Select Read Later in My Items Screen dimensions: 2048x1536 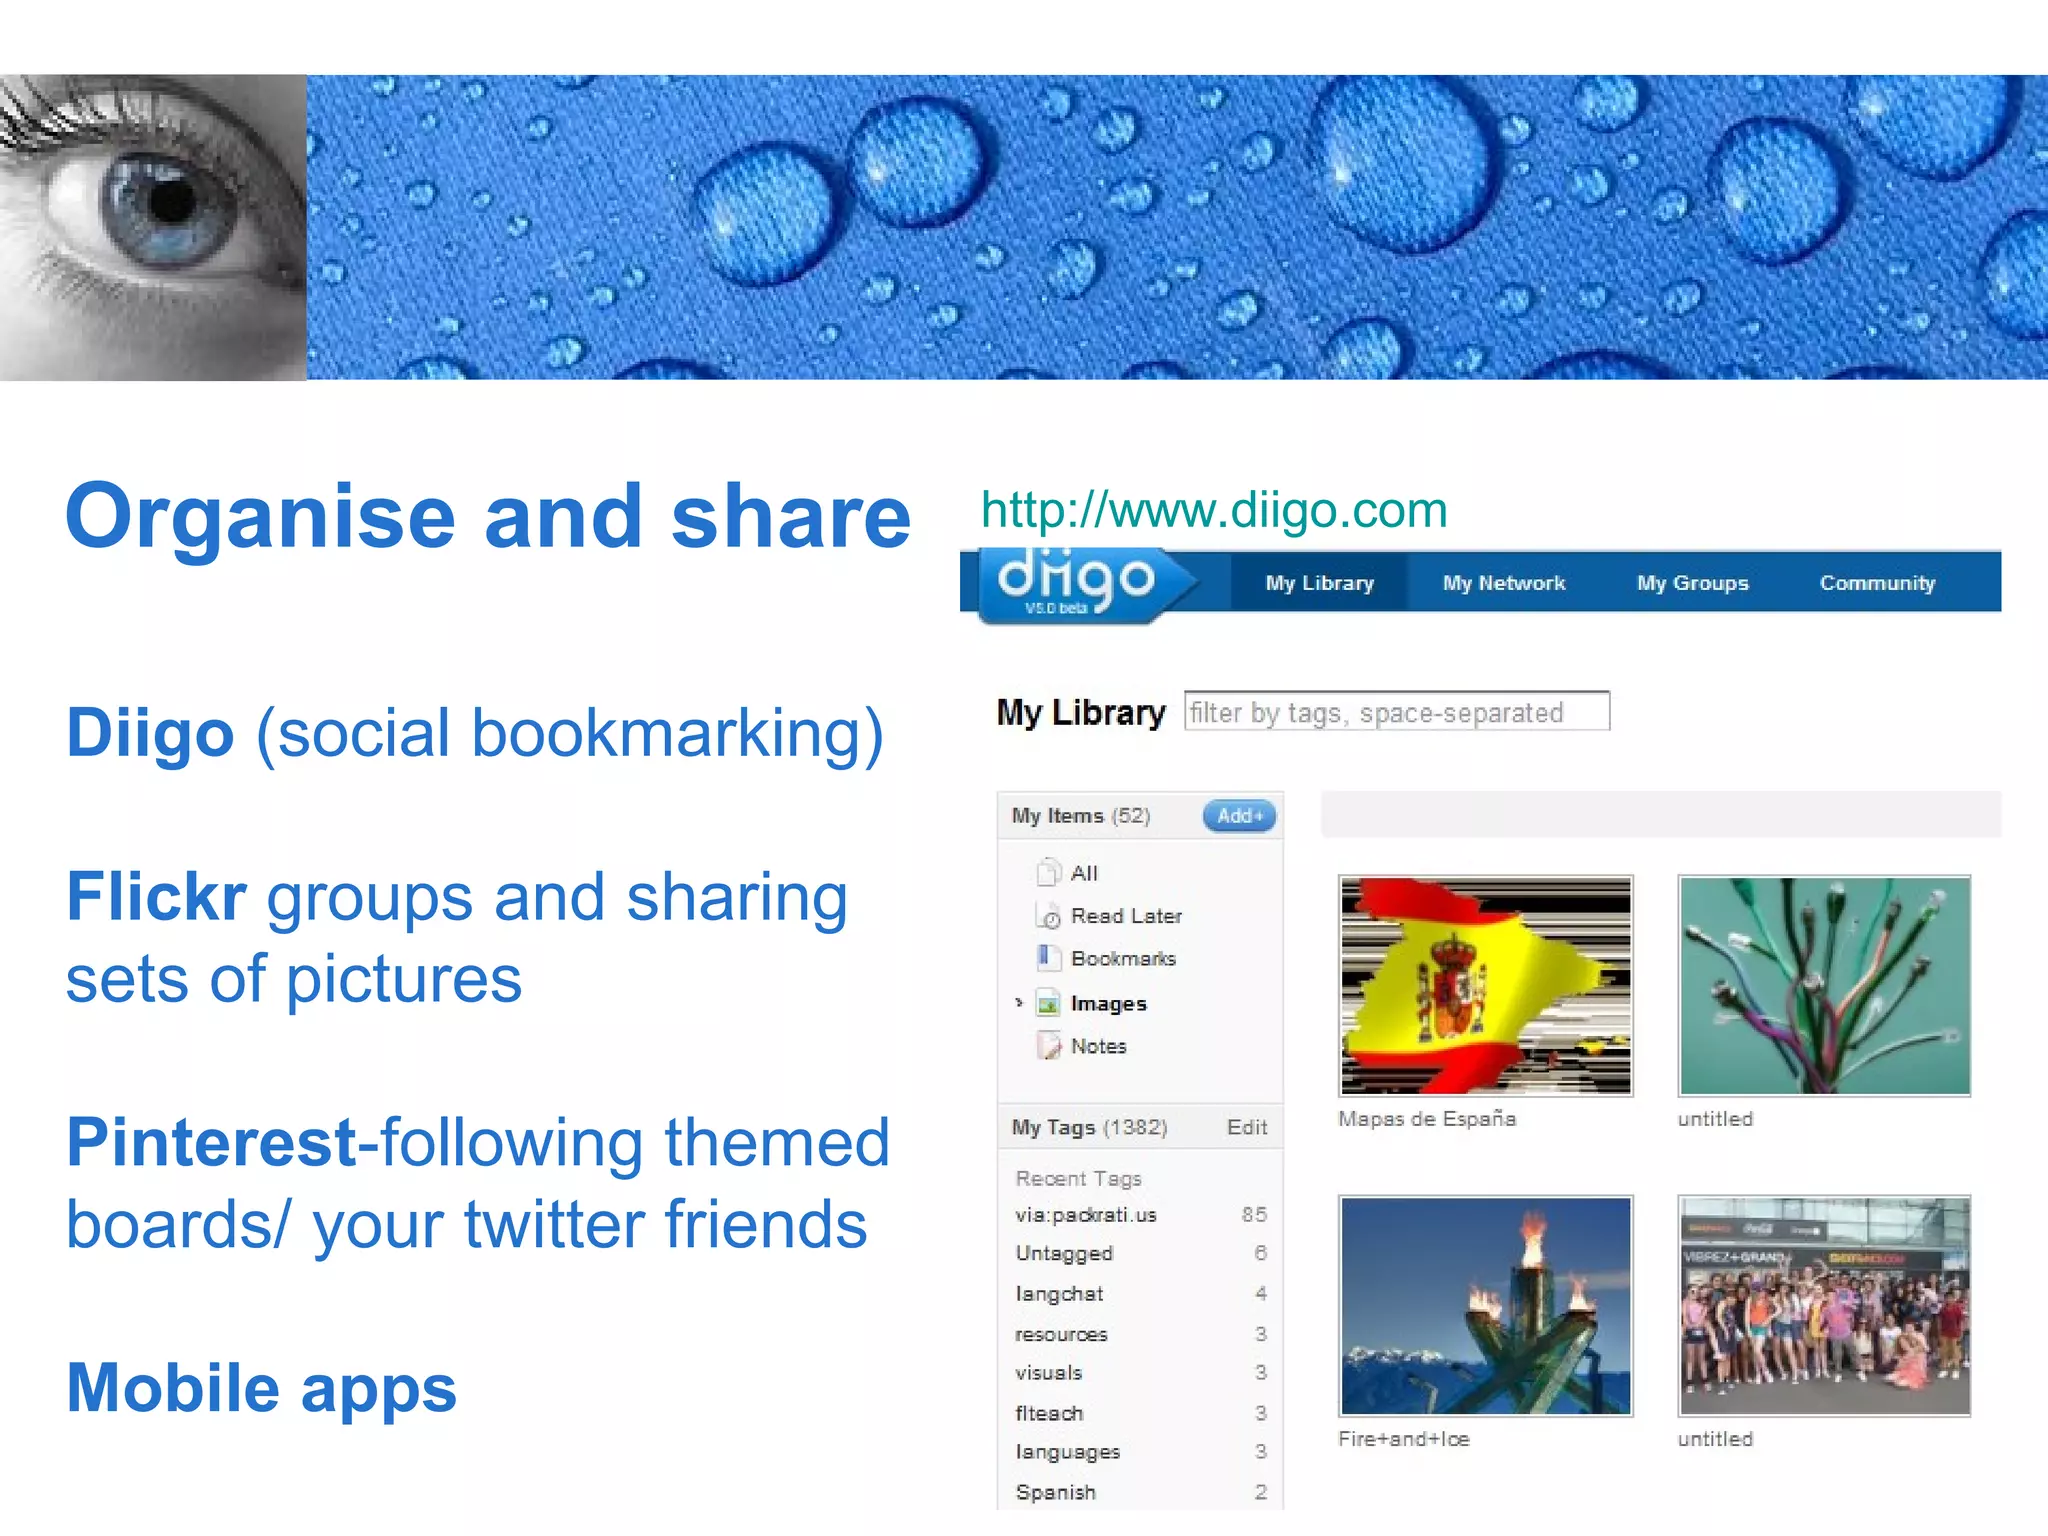[1126, 916]
